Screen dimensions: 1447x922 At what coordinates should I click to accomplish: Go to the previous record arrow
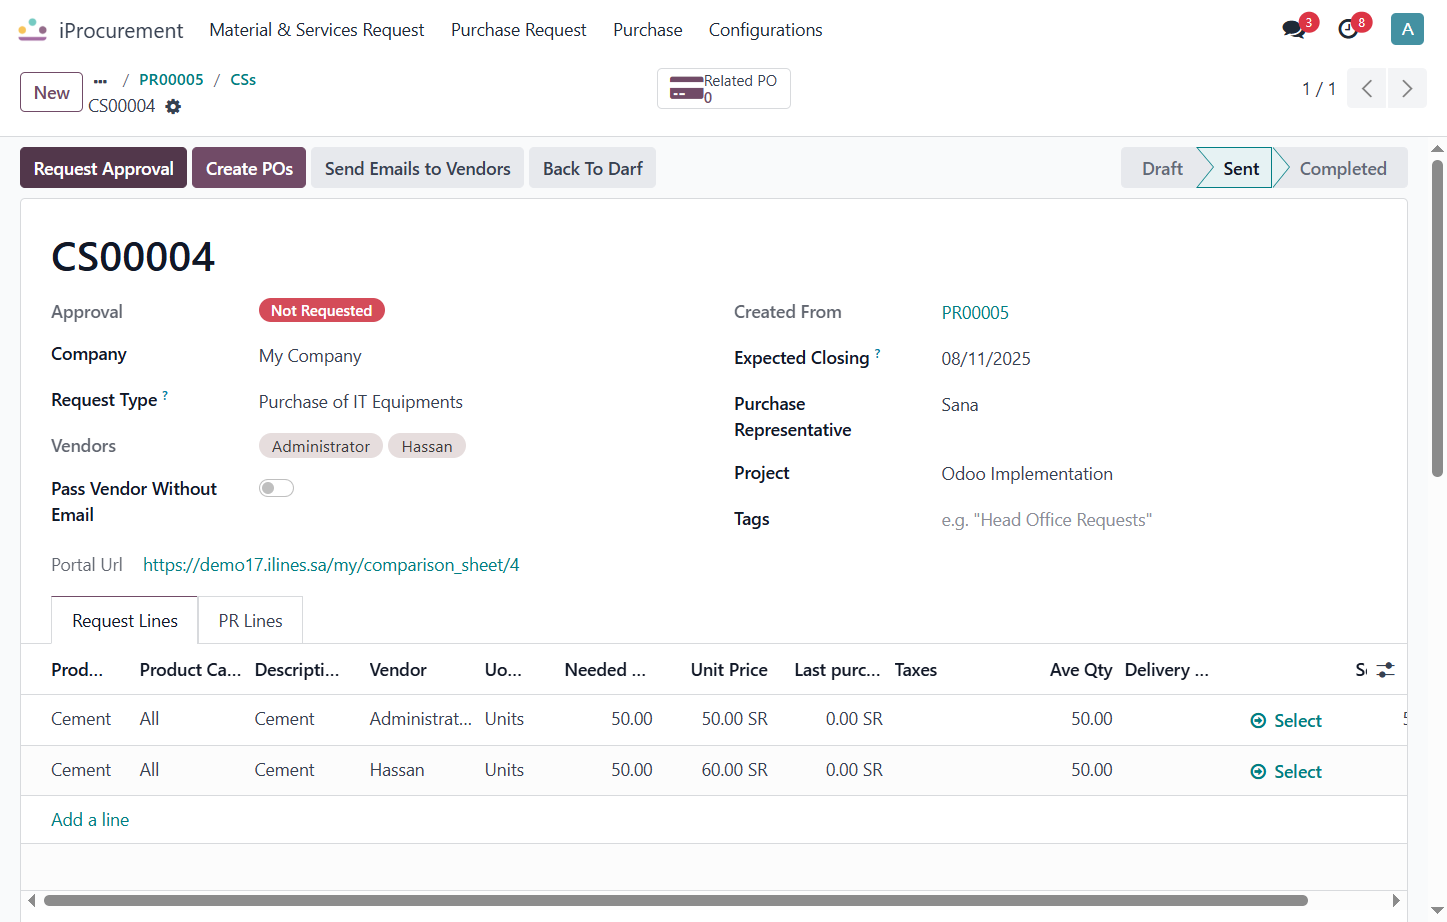[1367, 88]
